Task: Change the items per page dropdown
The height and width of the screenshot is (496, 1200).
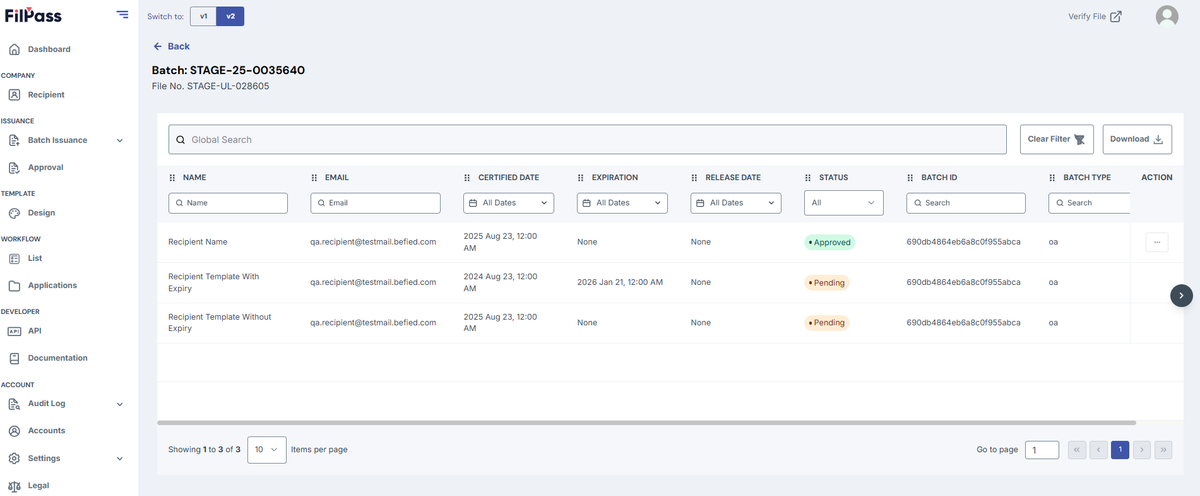Action: 267,450
